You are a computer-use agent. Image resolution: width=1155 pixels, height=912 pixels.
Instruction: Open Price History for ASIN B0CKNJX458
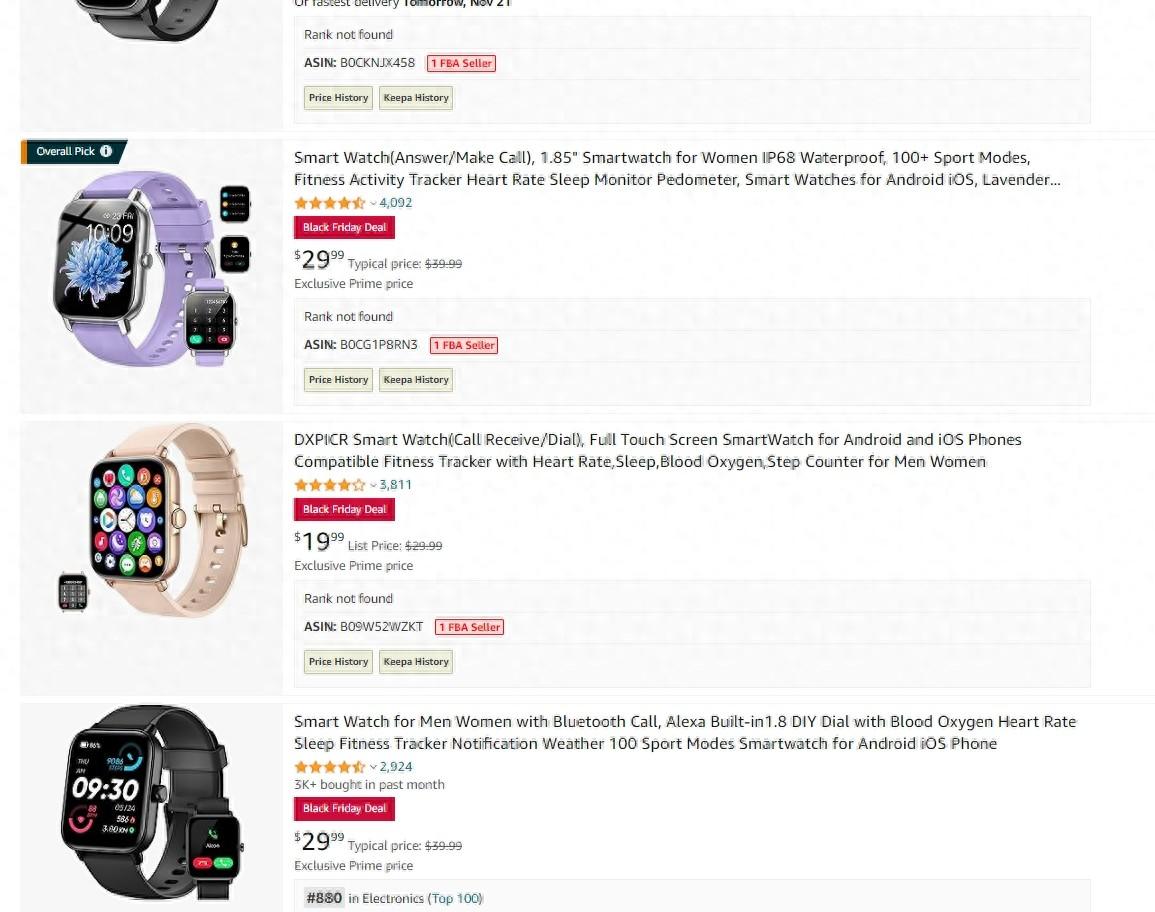click(x=338, y=98)
